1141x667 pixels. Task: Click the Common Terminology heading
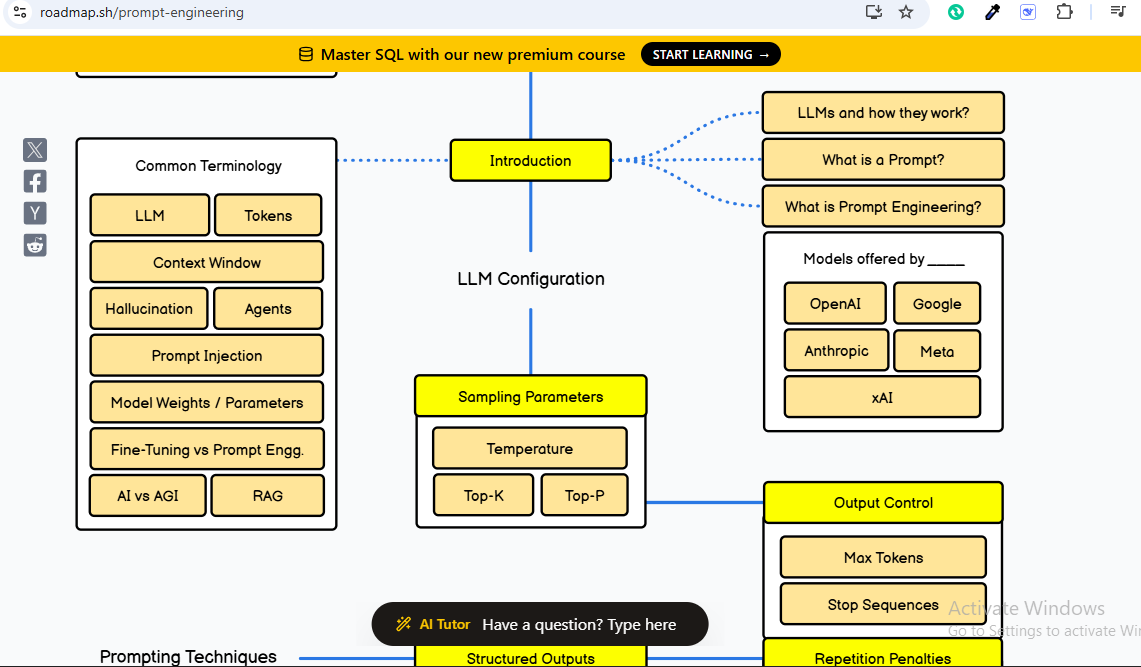[x=208, y=166]
